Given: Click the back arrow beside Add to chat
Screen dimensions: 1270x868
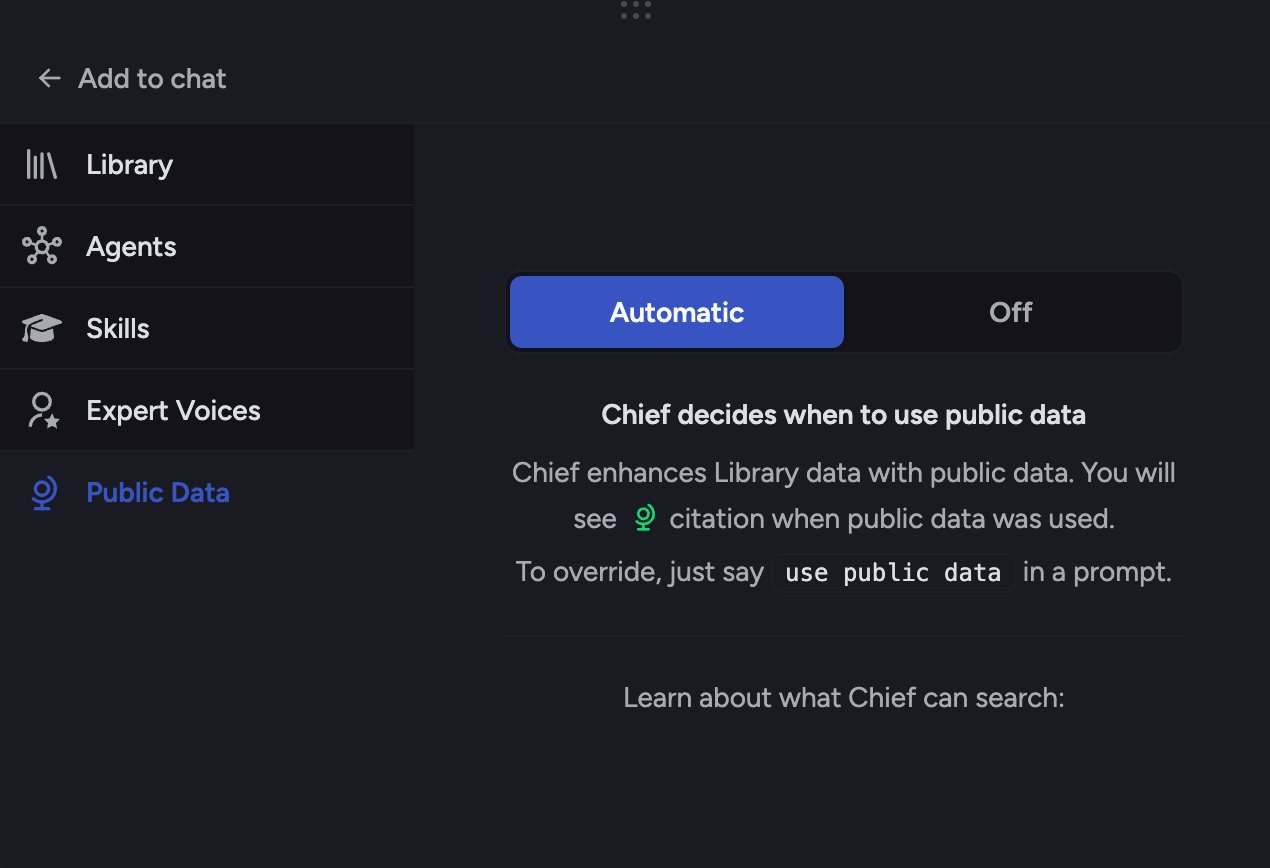Looking at the screenshot, I should [49, 78].
